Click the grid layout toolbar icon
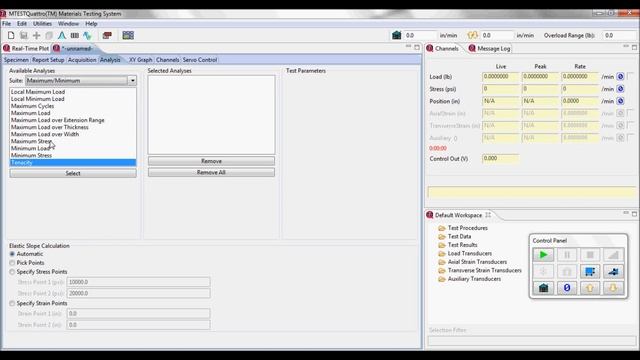Viewport: 640px width, 360px height. coord(128,36)
